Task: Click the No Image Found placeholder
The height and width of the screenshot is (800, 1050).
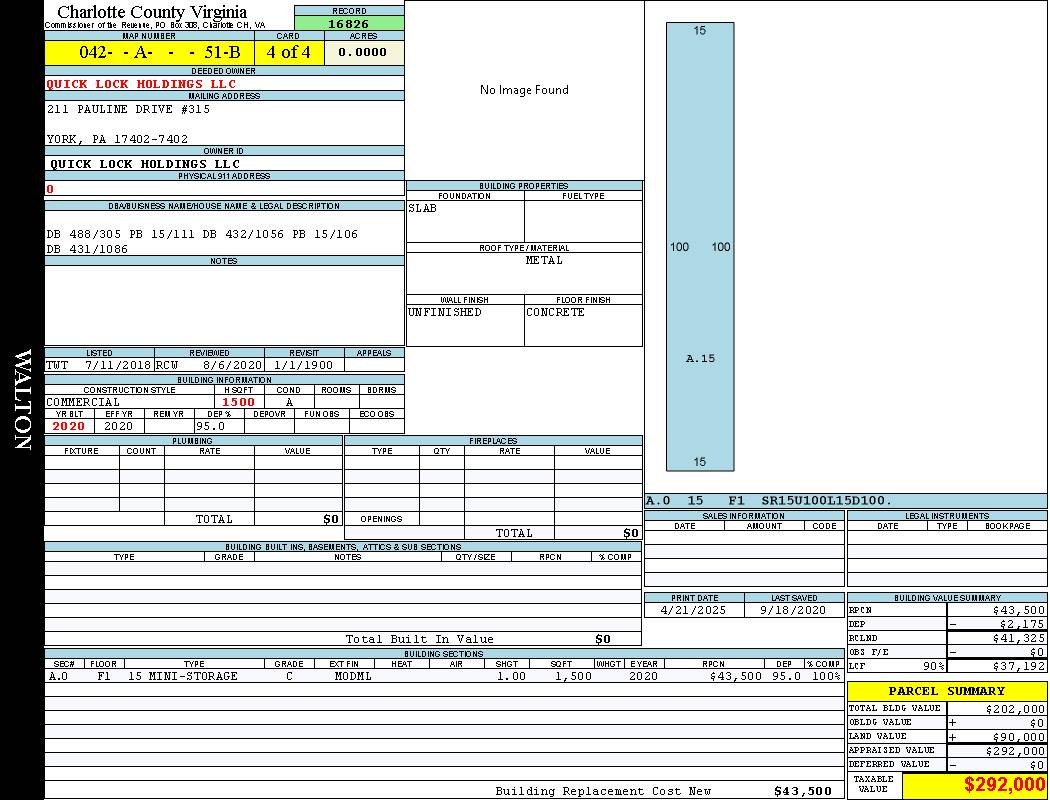Action: pos(524,90)
